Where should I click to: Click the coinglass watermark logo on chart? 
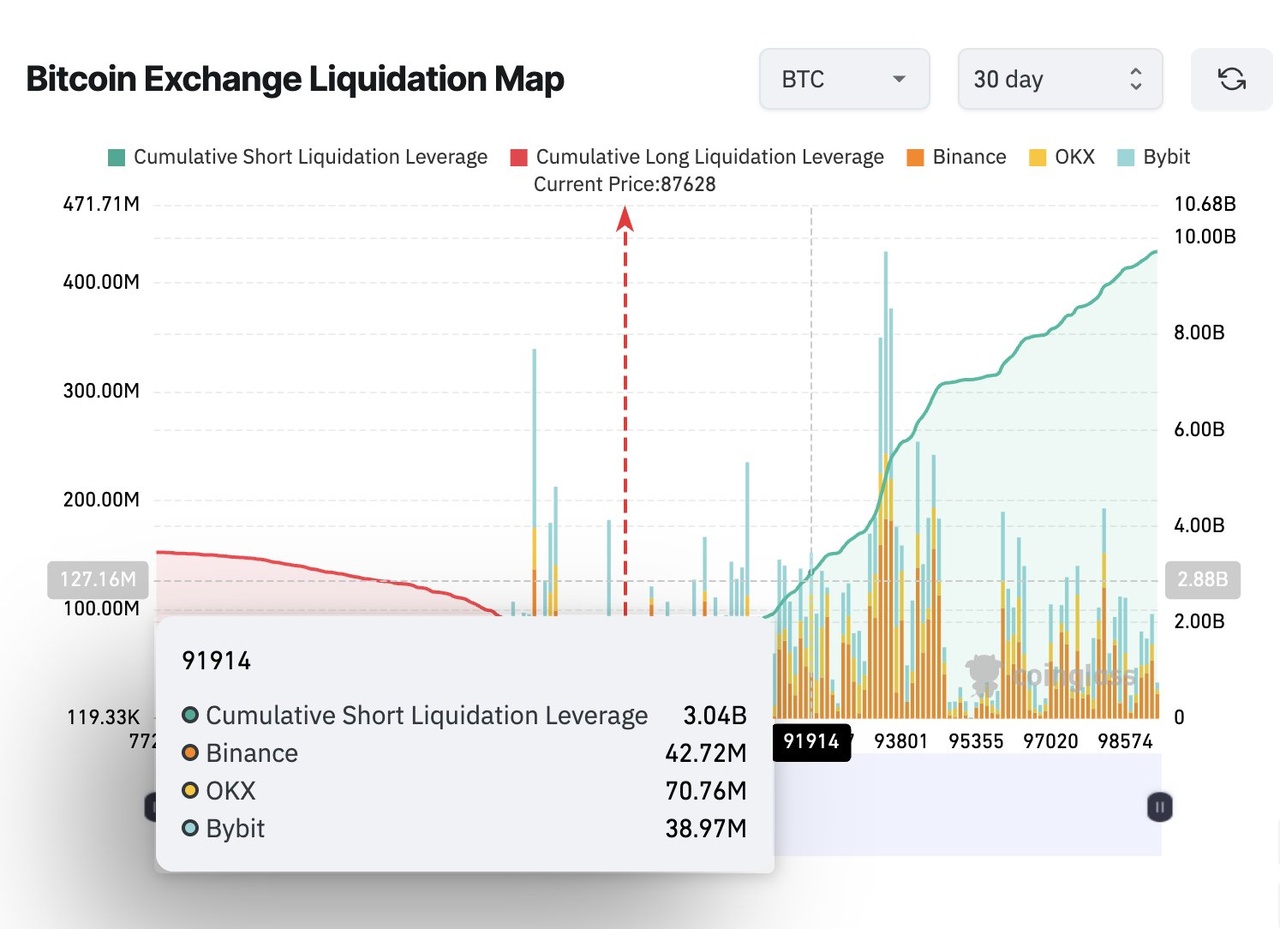(x=985, y=676)
